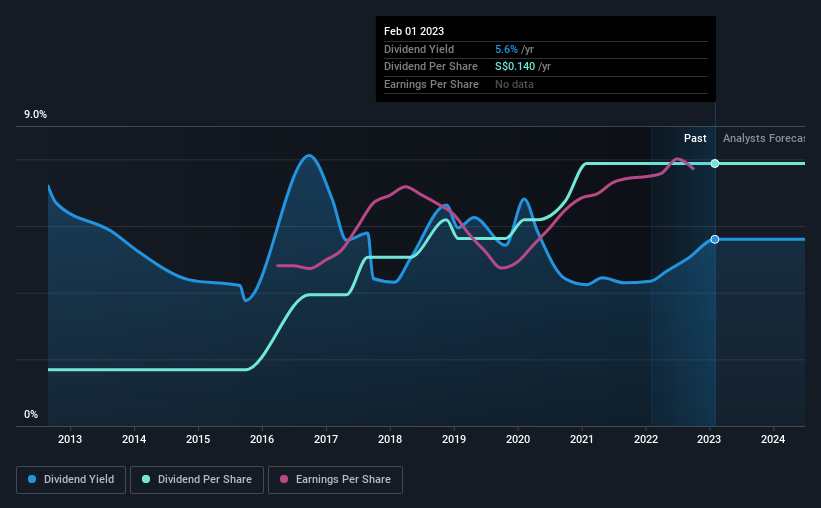Viewport: 821px width, 508px height.
Task: Click the 9.0% y-axis label
Action: 35,115
